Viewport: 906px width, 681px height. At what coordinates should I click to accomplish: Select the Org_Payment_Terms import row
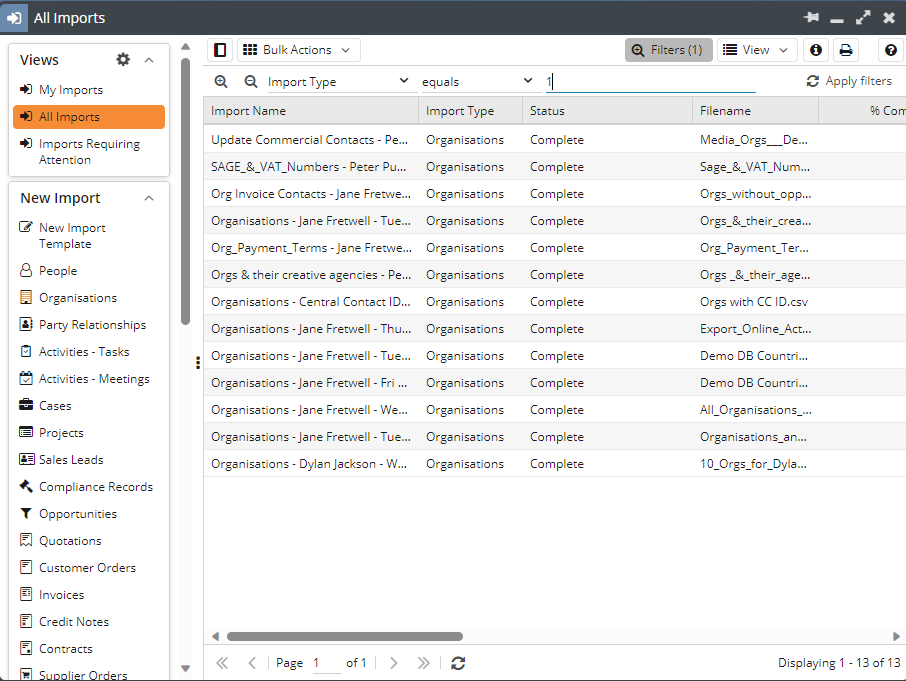point(555,248)
